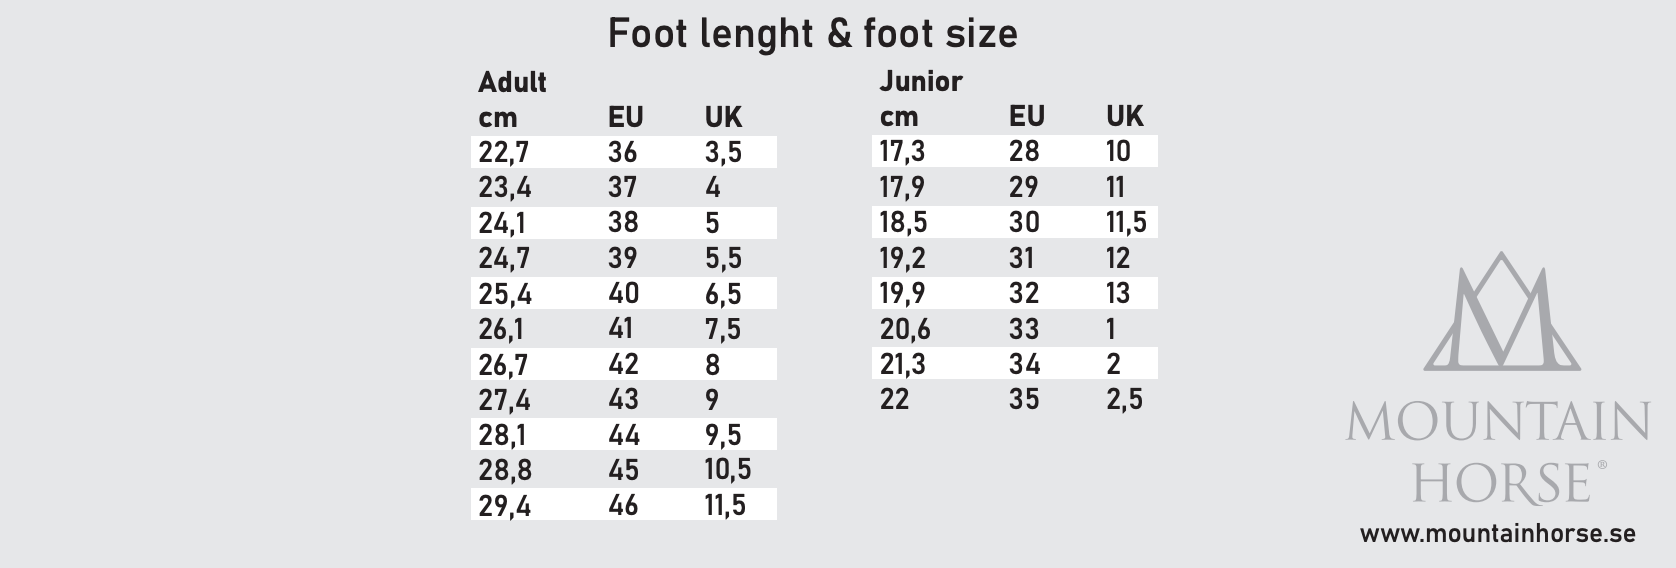Select the adult row with 25,4 cm
This screenshot has height=568, width=1676.
(x=624, y=294)
